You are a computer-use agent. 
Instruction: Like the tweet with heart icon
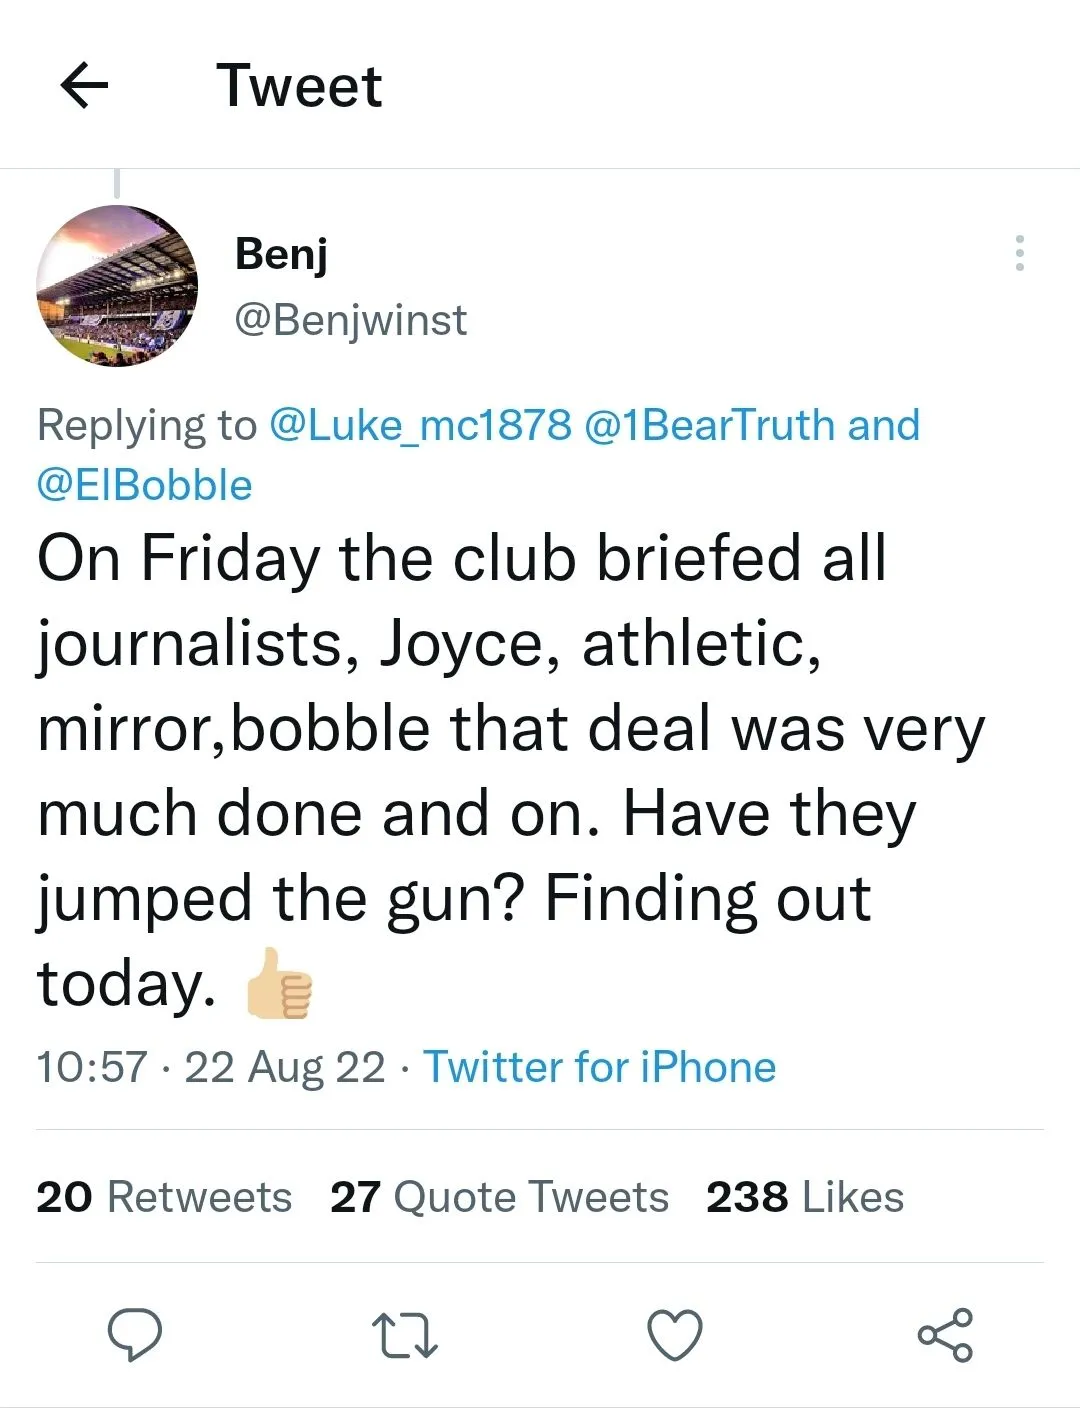pyautogui.click(x=675, y=1336)
